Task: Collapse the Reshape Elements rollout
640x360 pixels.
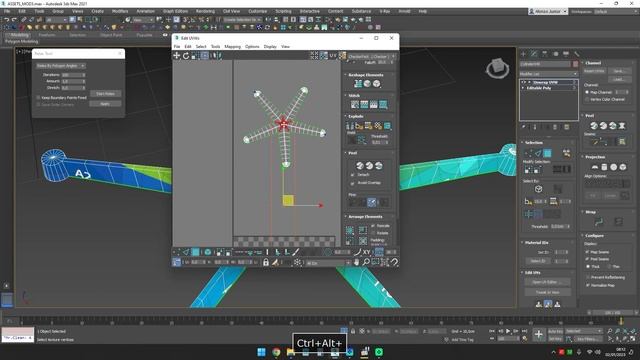Action: (365, 75)
